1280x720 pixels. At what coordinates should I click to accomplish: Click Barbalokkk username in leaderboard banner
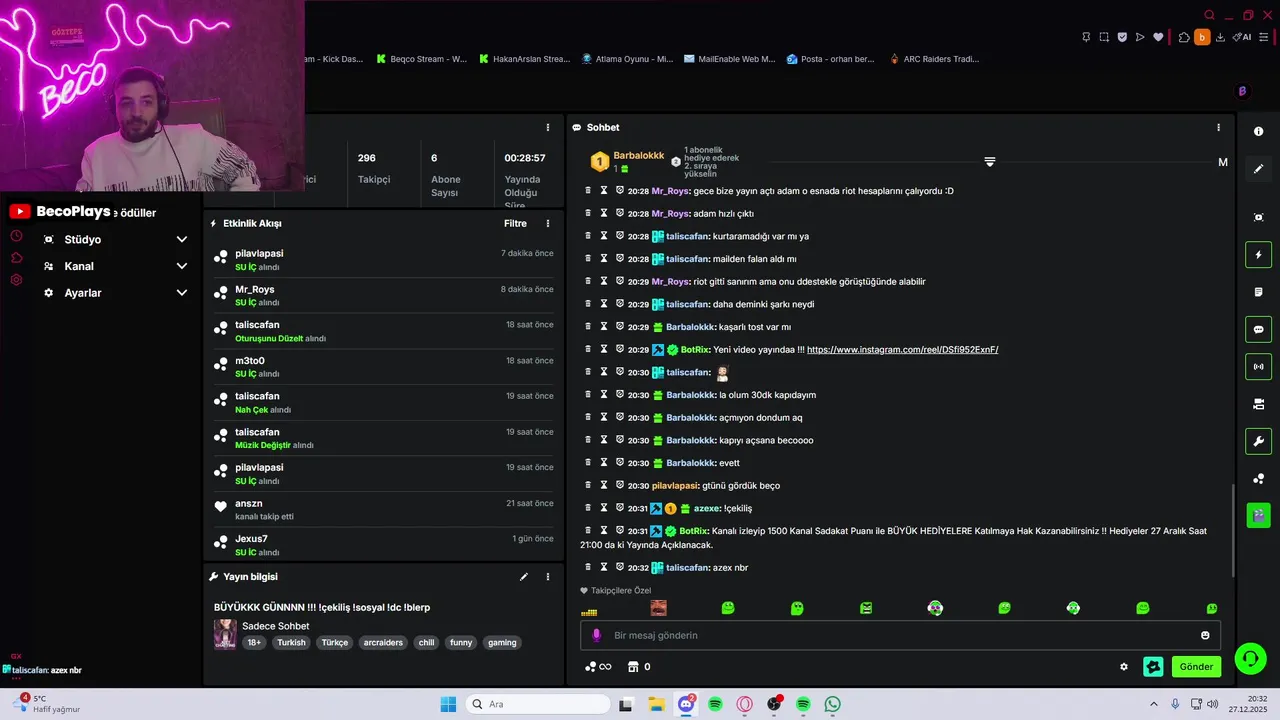pos(638,156)
